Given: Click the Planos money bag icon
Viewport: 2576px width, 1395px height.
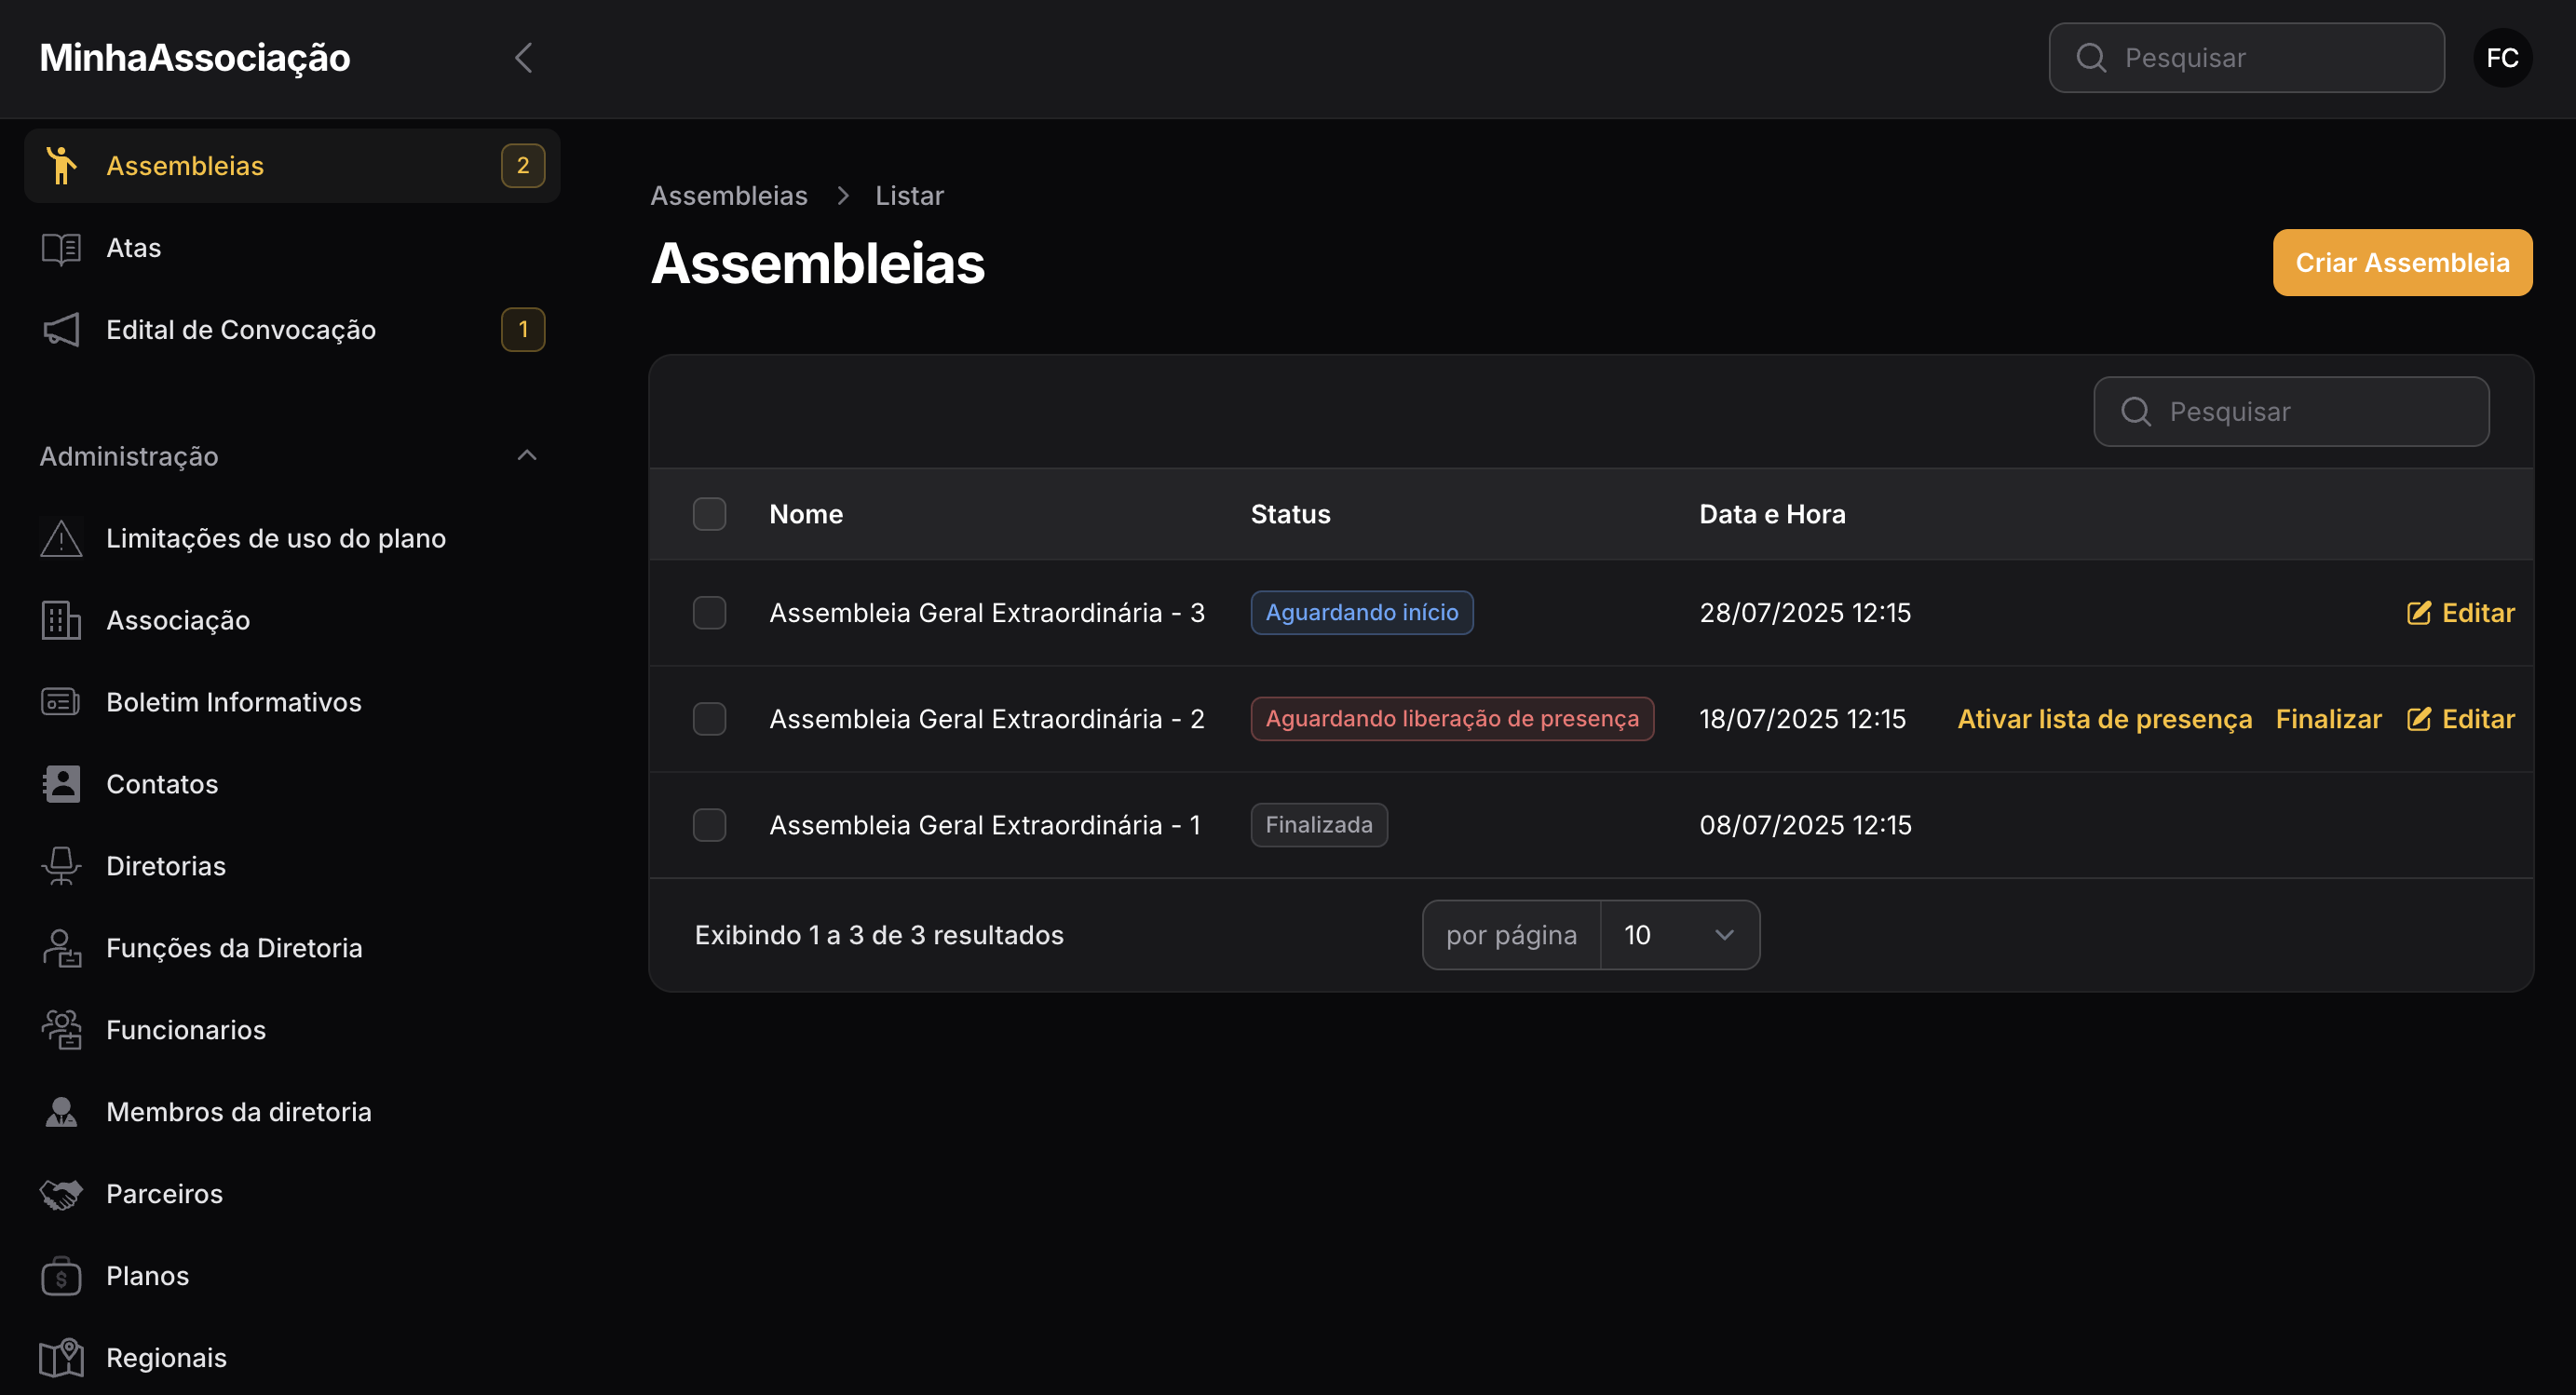Looking at the screenshot, I should click(61, 1276).
